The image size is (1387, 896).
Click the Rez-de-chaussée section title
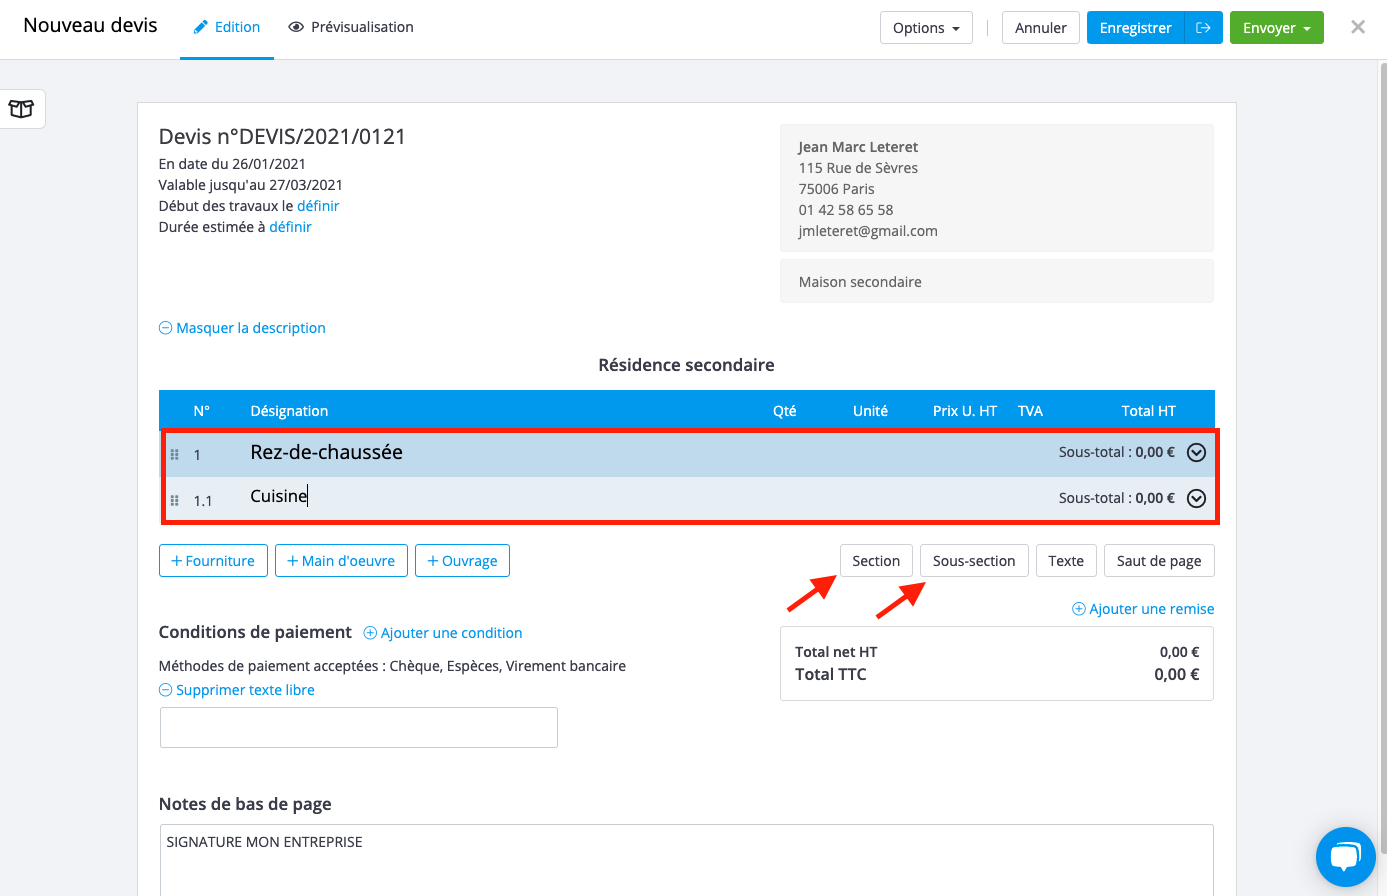326,452
